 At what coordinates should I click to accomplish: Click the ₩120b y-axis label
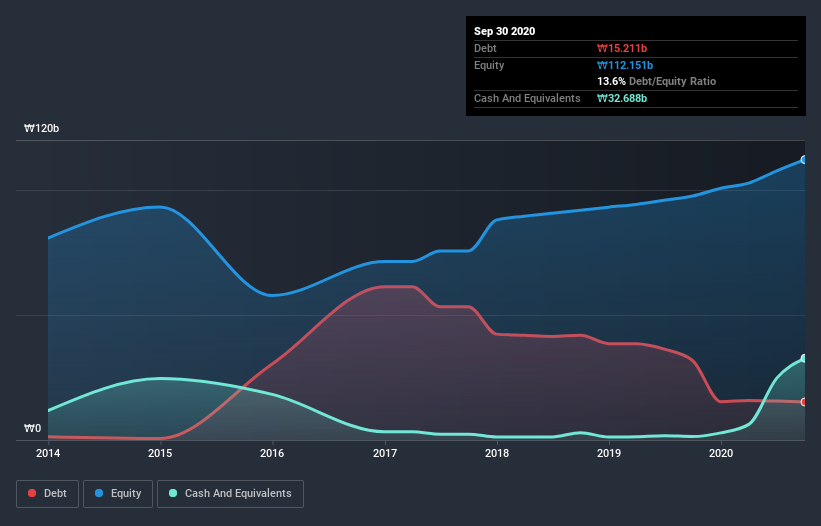pos(41,129)
